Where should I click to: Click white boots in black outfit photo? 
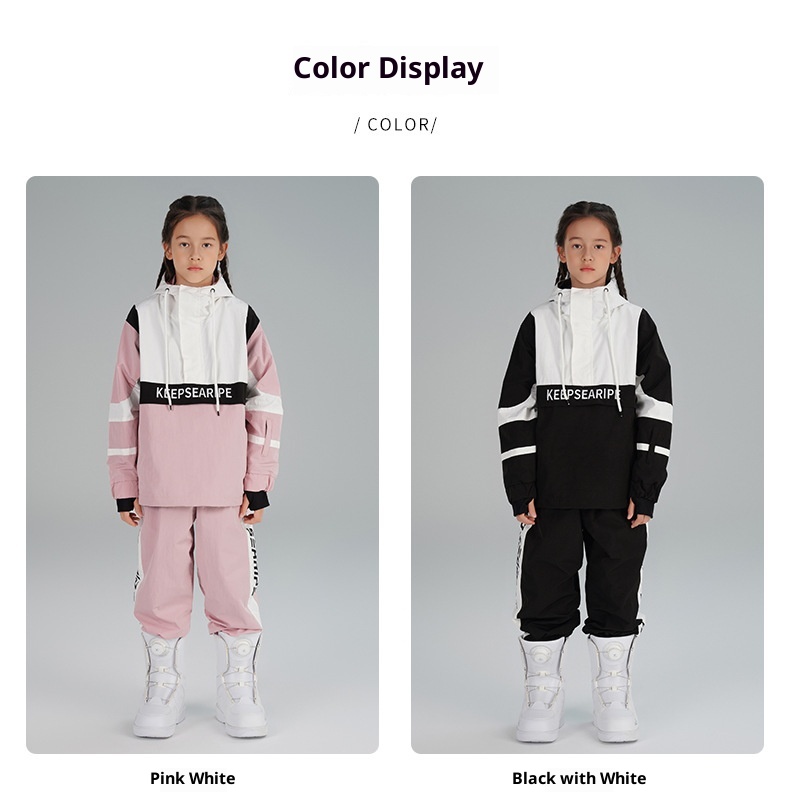coord(578,688)
